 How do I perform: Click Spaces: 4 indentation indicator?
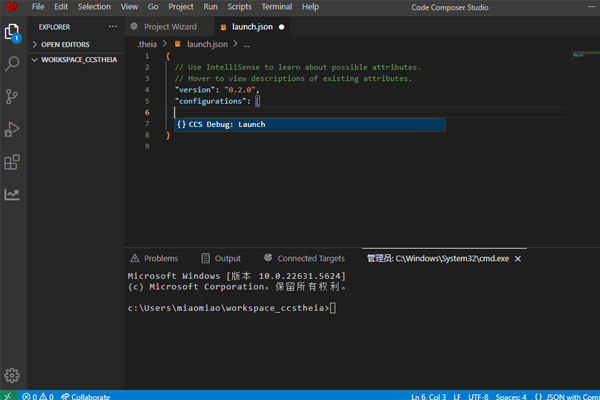point(511,397)
